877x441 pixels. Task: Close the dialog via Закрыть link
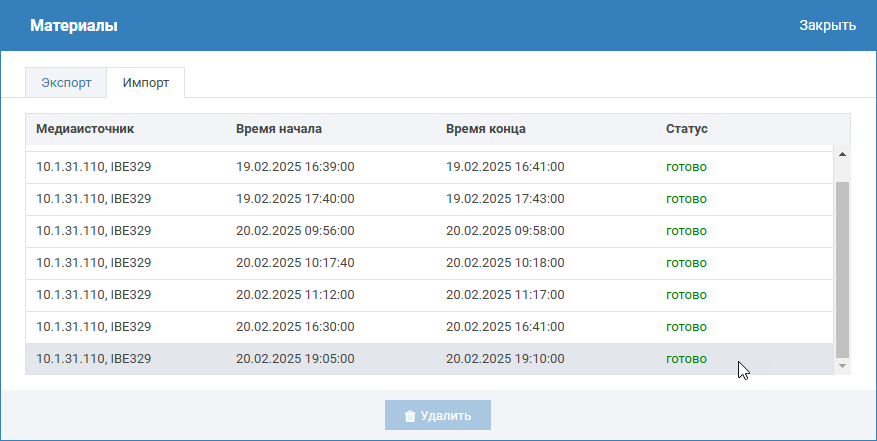click(826, 26)
